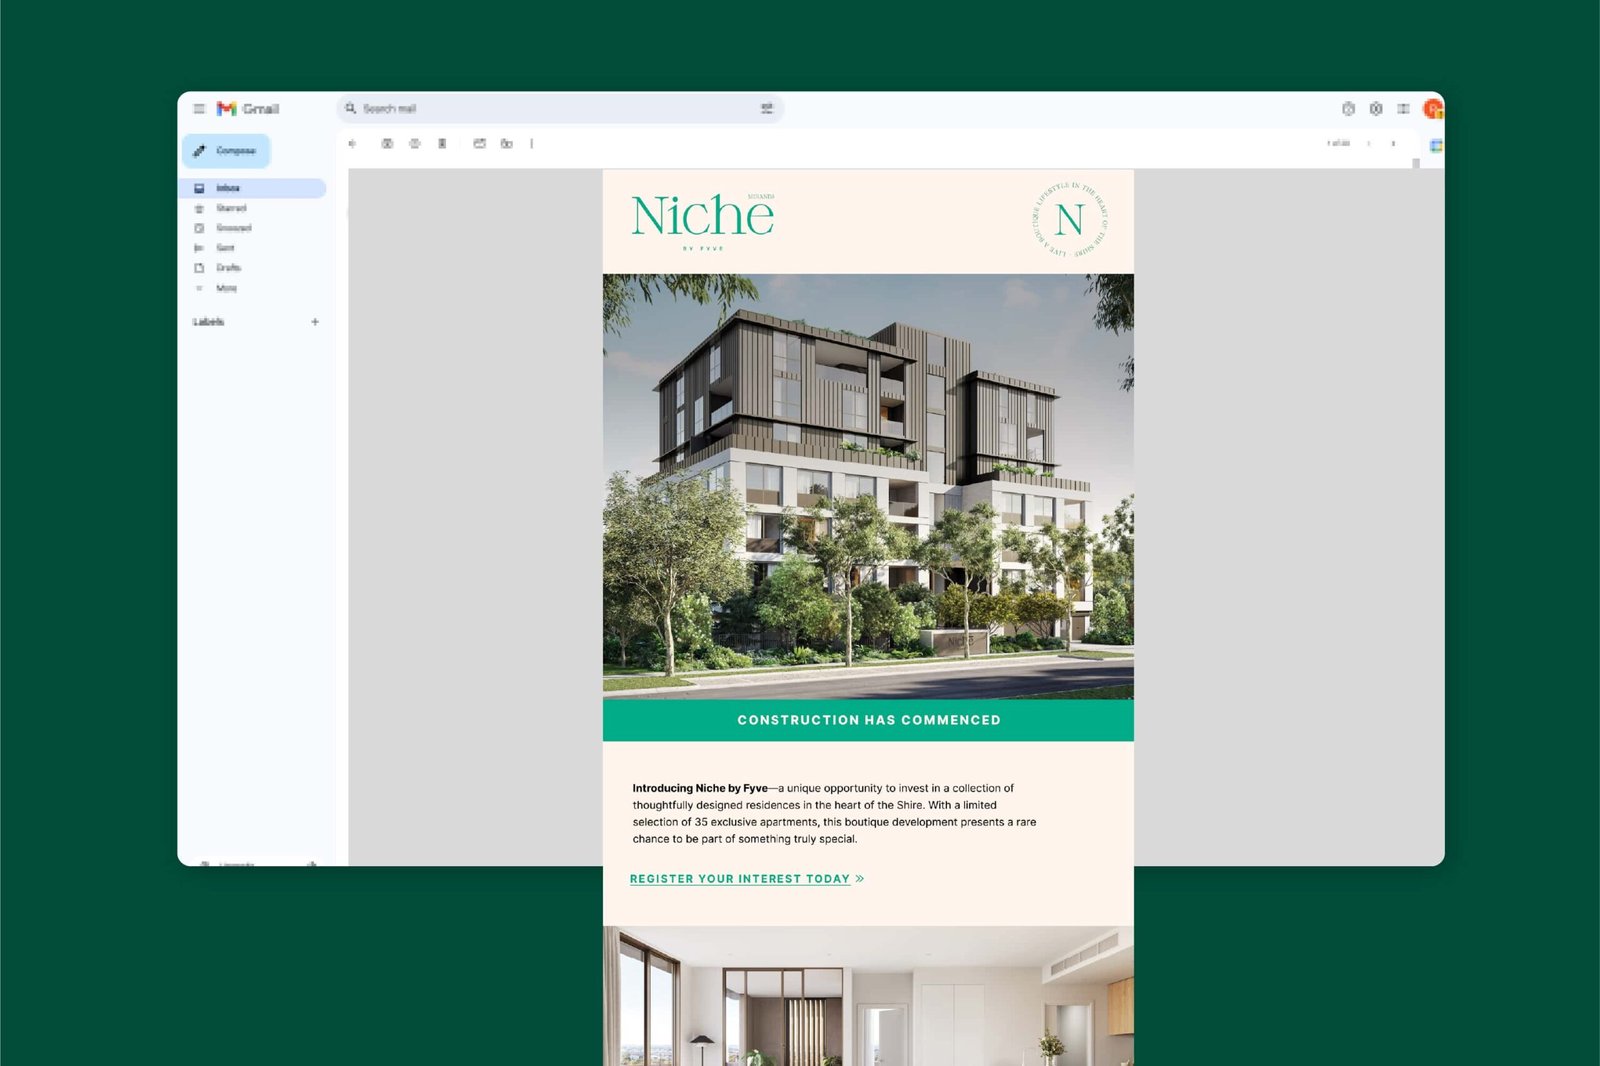Click into the Search mail field

(550, 109)
